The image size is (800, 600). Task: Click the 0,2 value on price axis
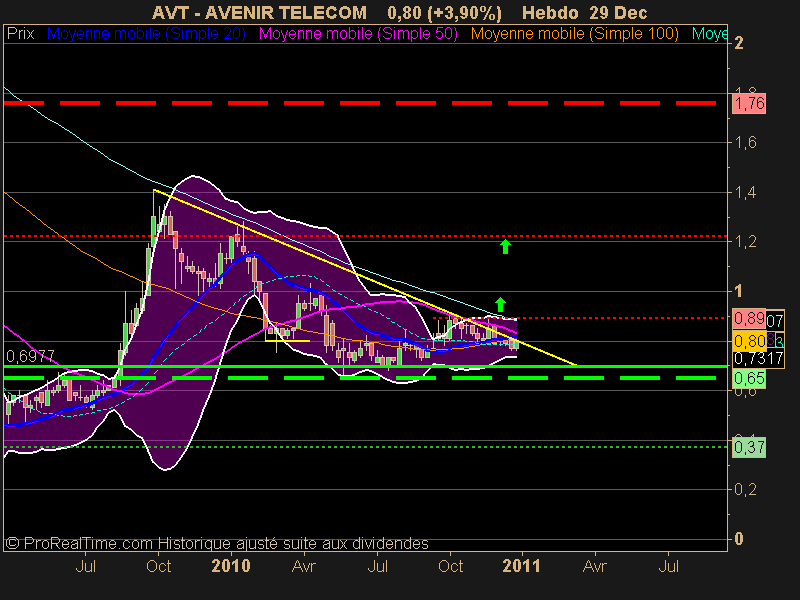(x=745, y=489)
